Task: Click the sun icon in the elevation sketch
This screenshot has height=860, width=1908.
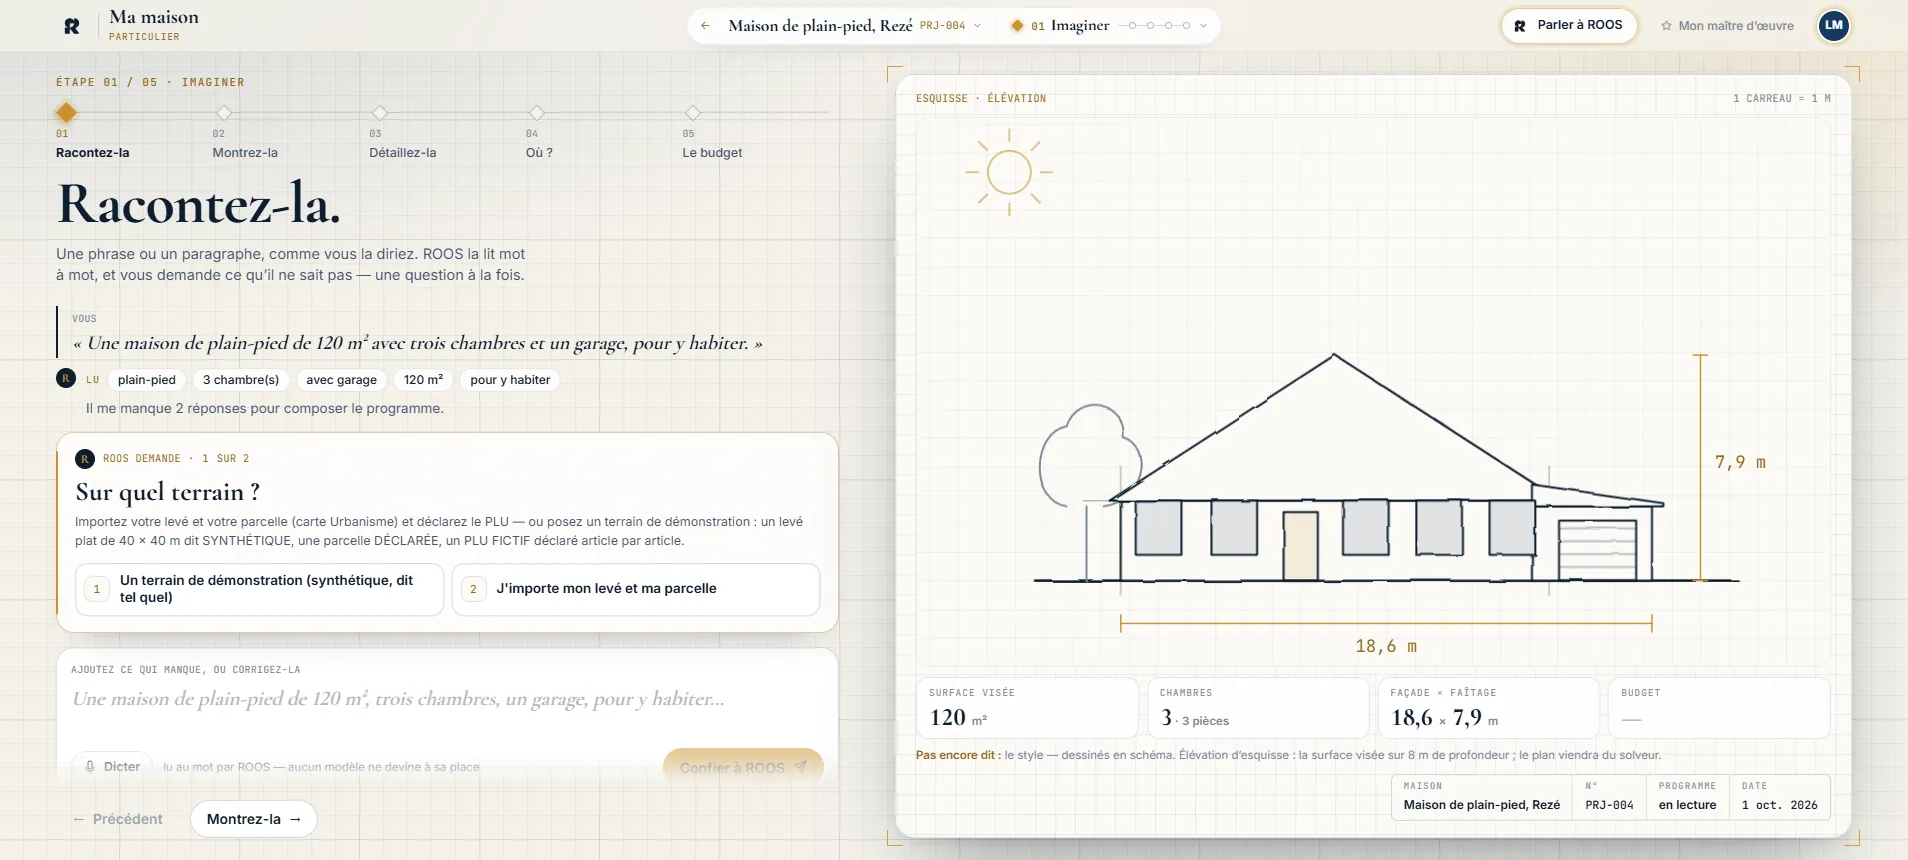Action: click(1009, 172)
